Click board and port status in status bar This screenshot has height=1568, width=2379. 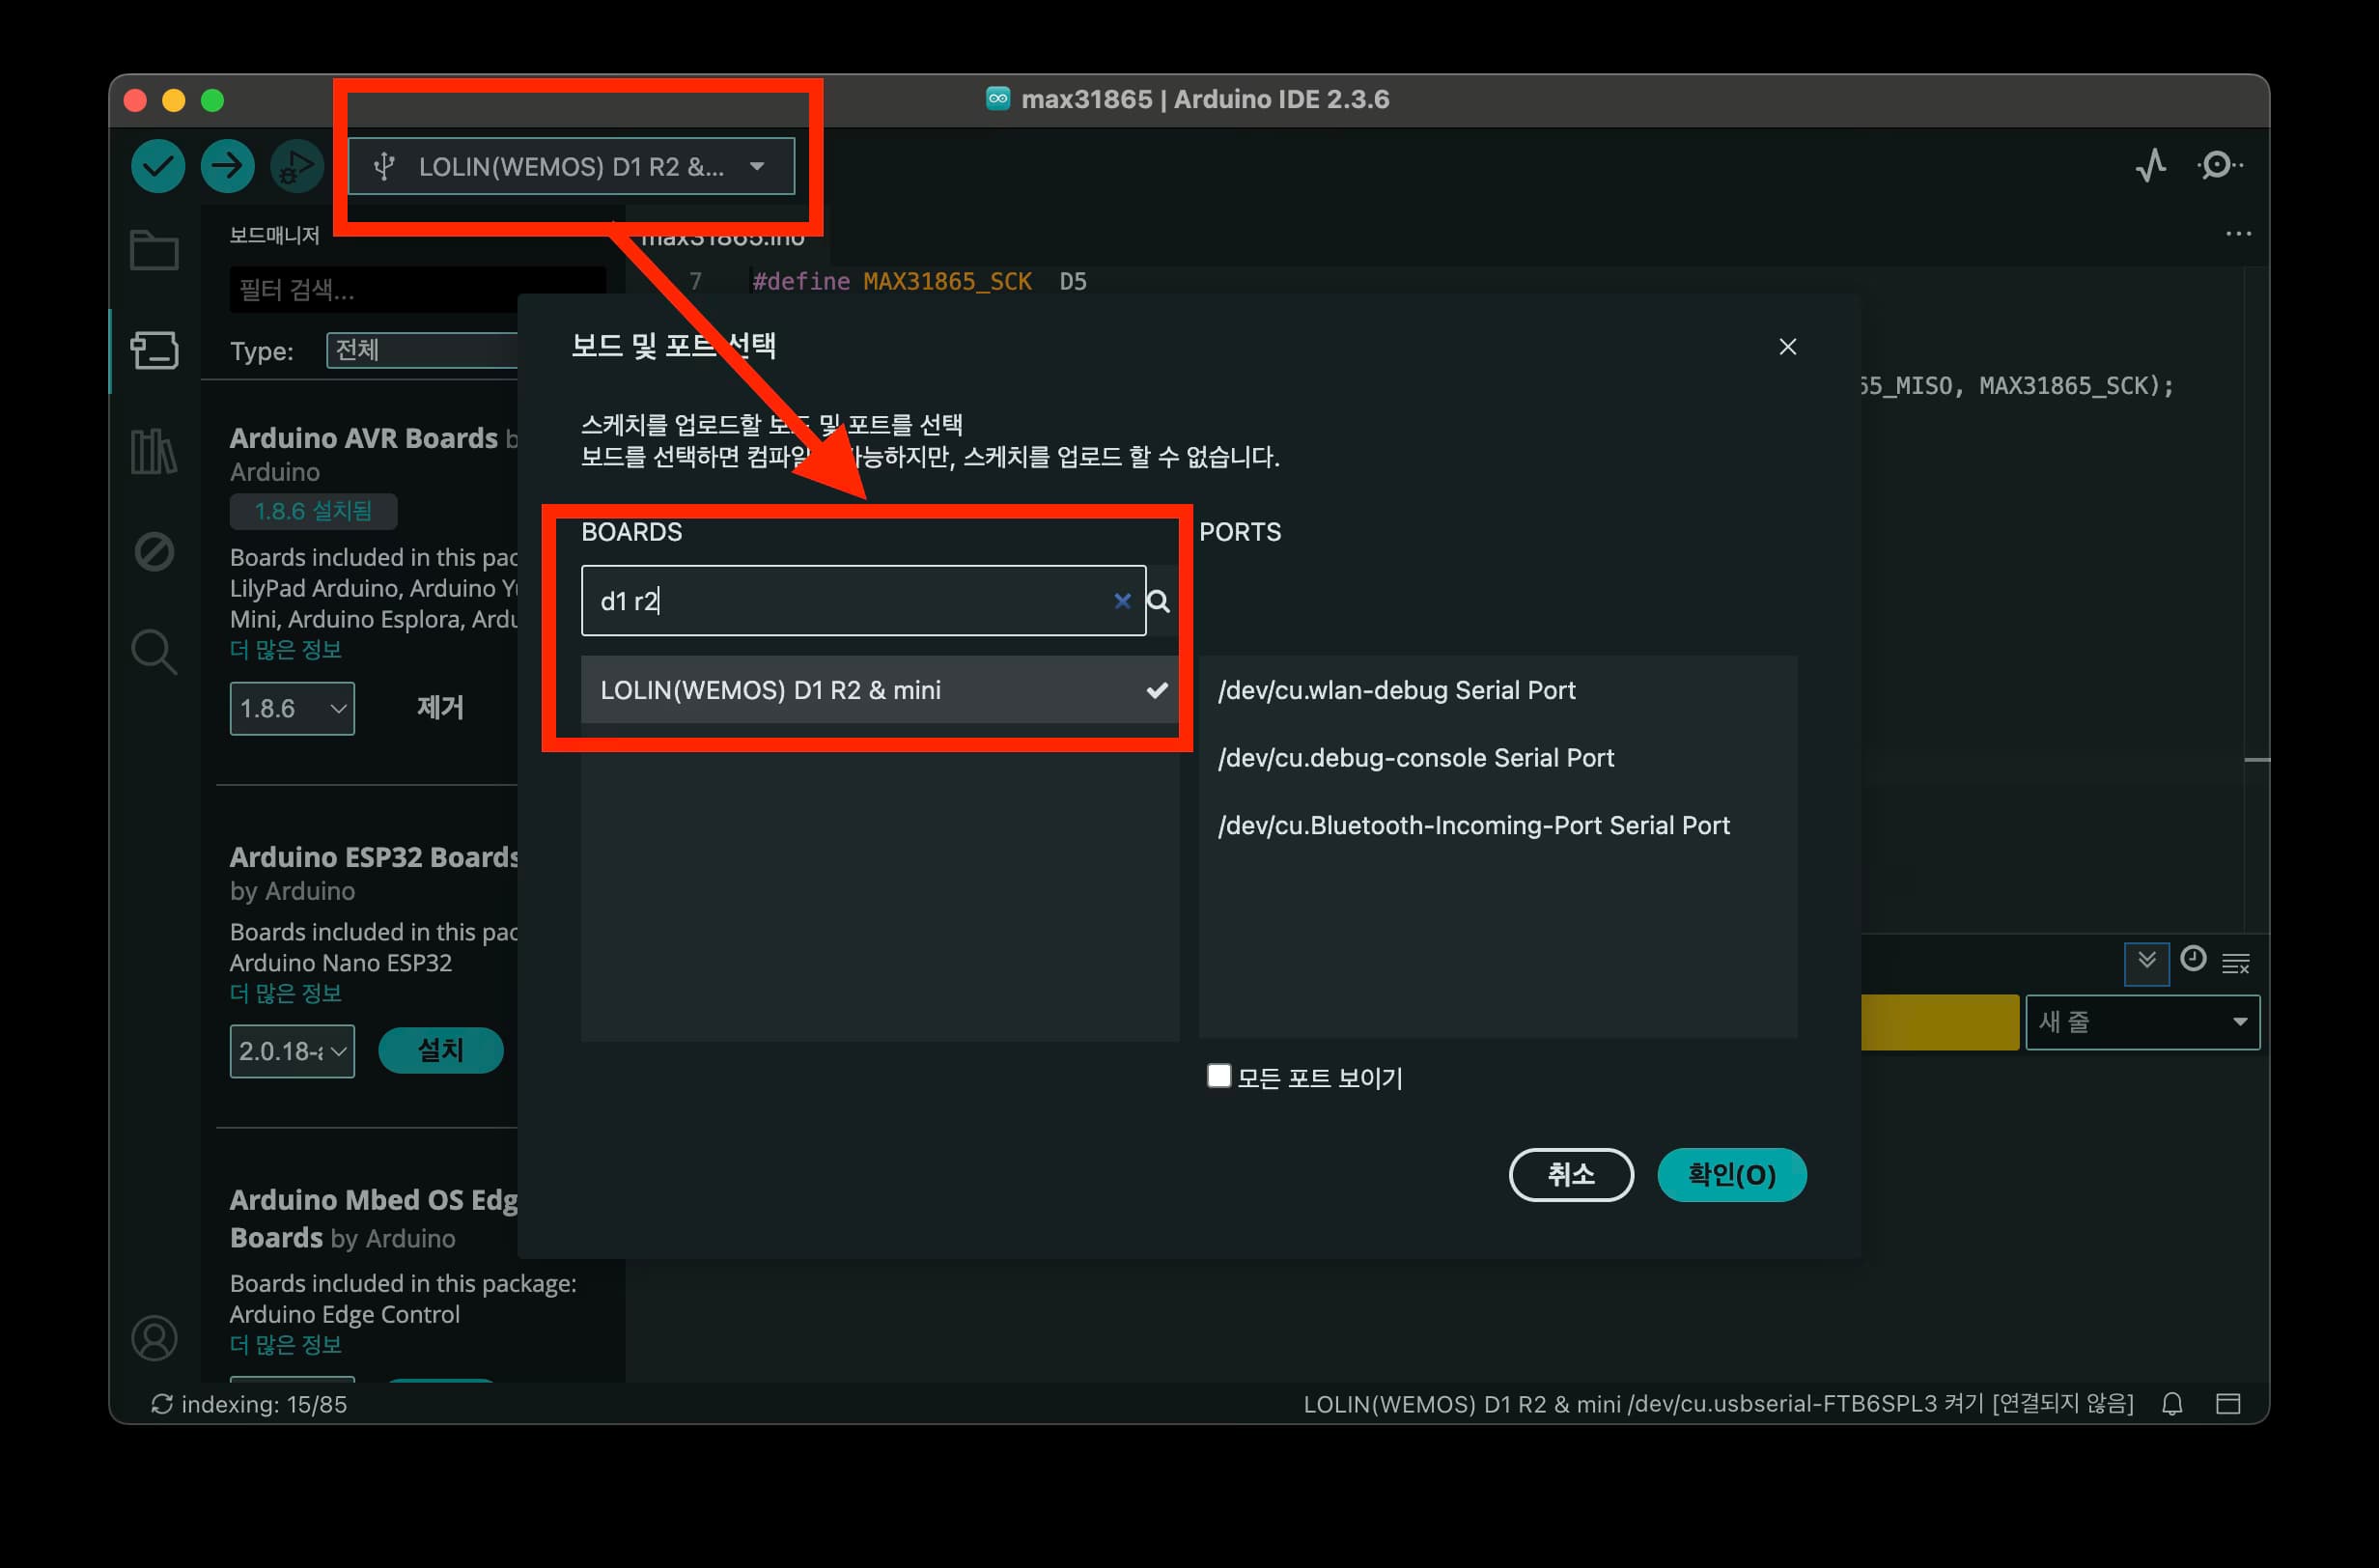(1718, 1404)
